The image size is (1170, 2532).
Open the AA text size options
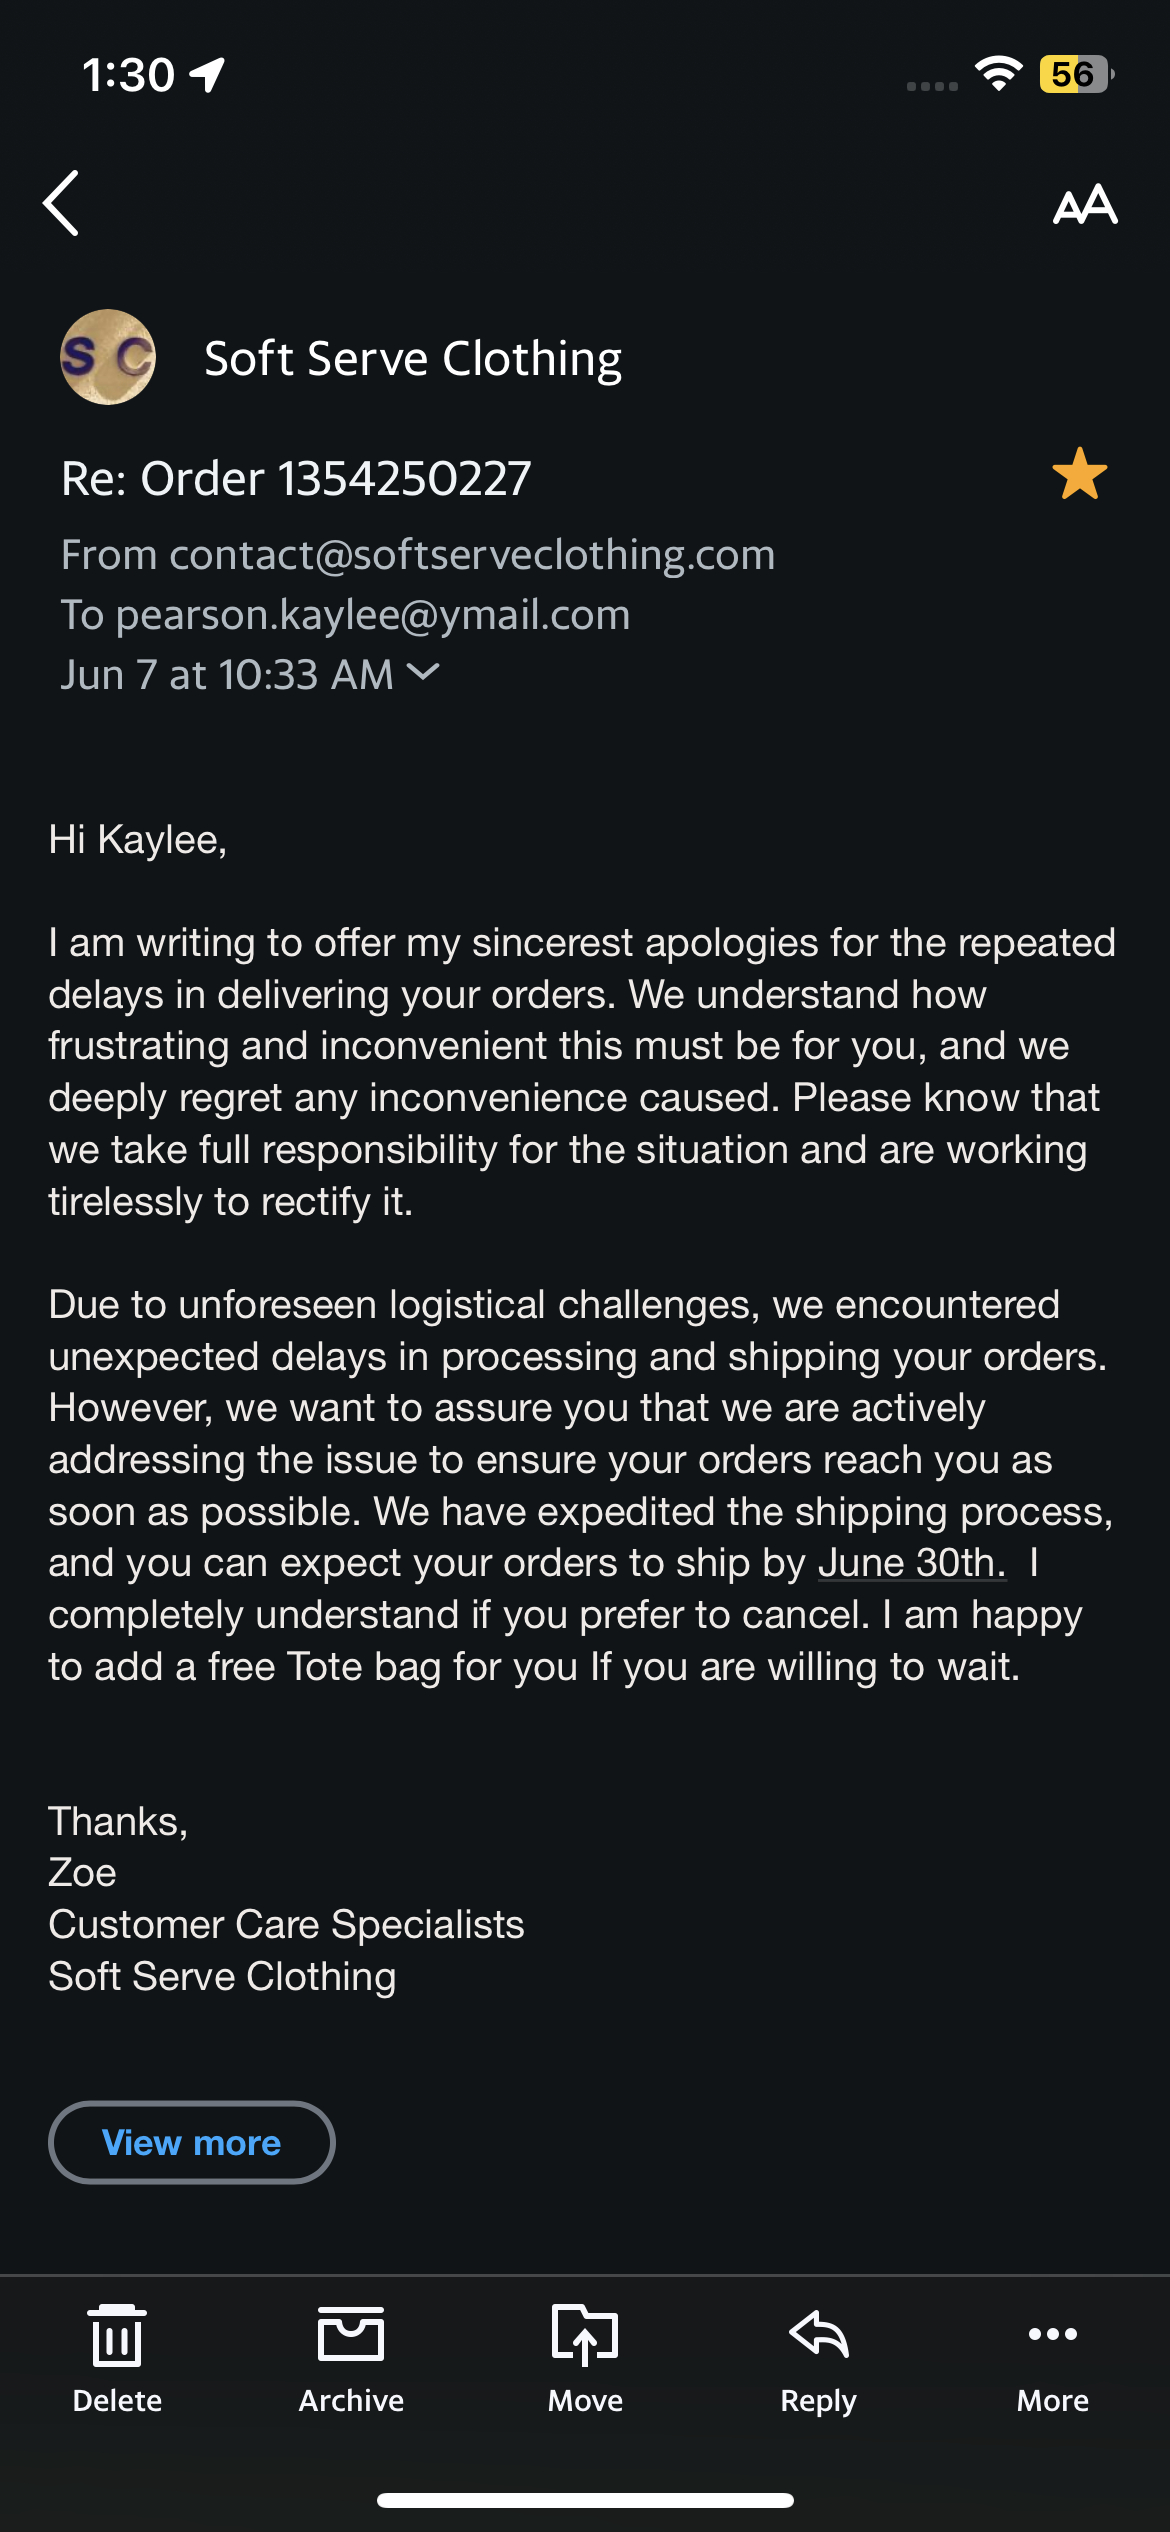pyautogui.click(x=1085, y=205)
